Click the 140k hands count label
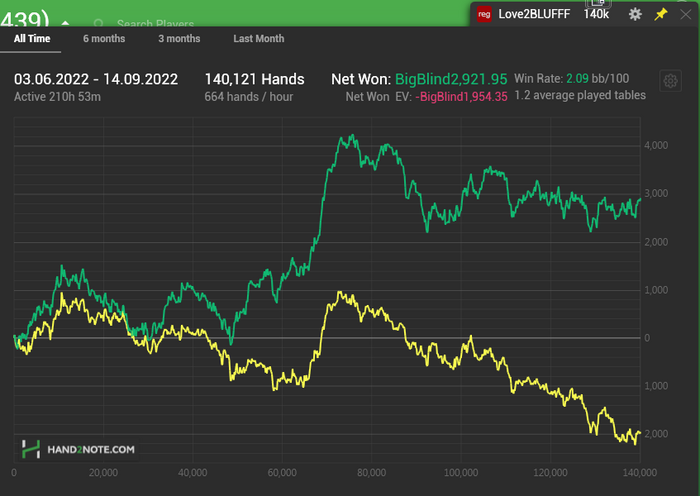This screenshot has height=496, width=700. [596, 14]
